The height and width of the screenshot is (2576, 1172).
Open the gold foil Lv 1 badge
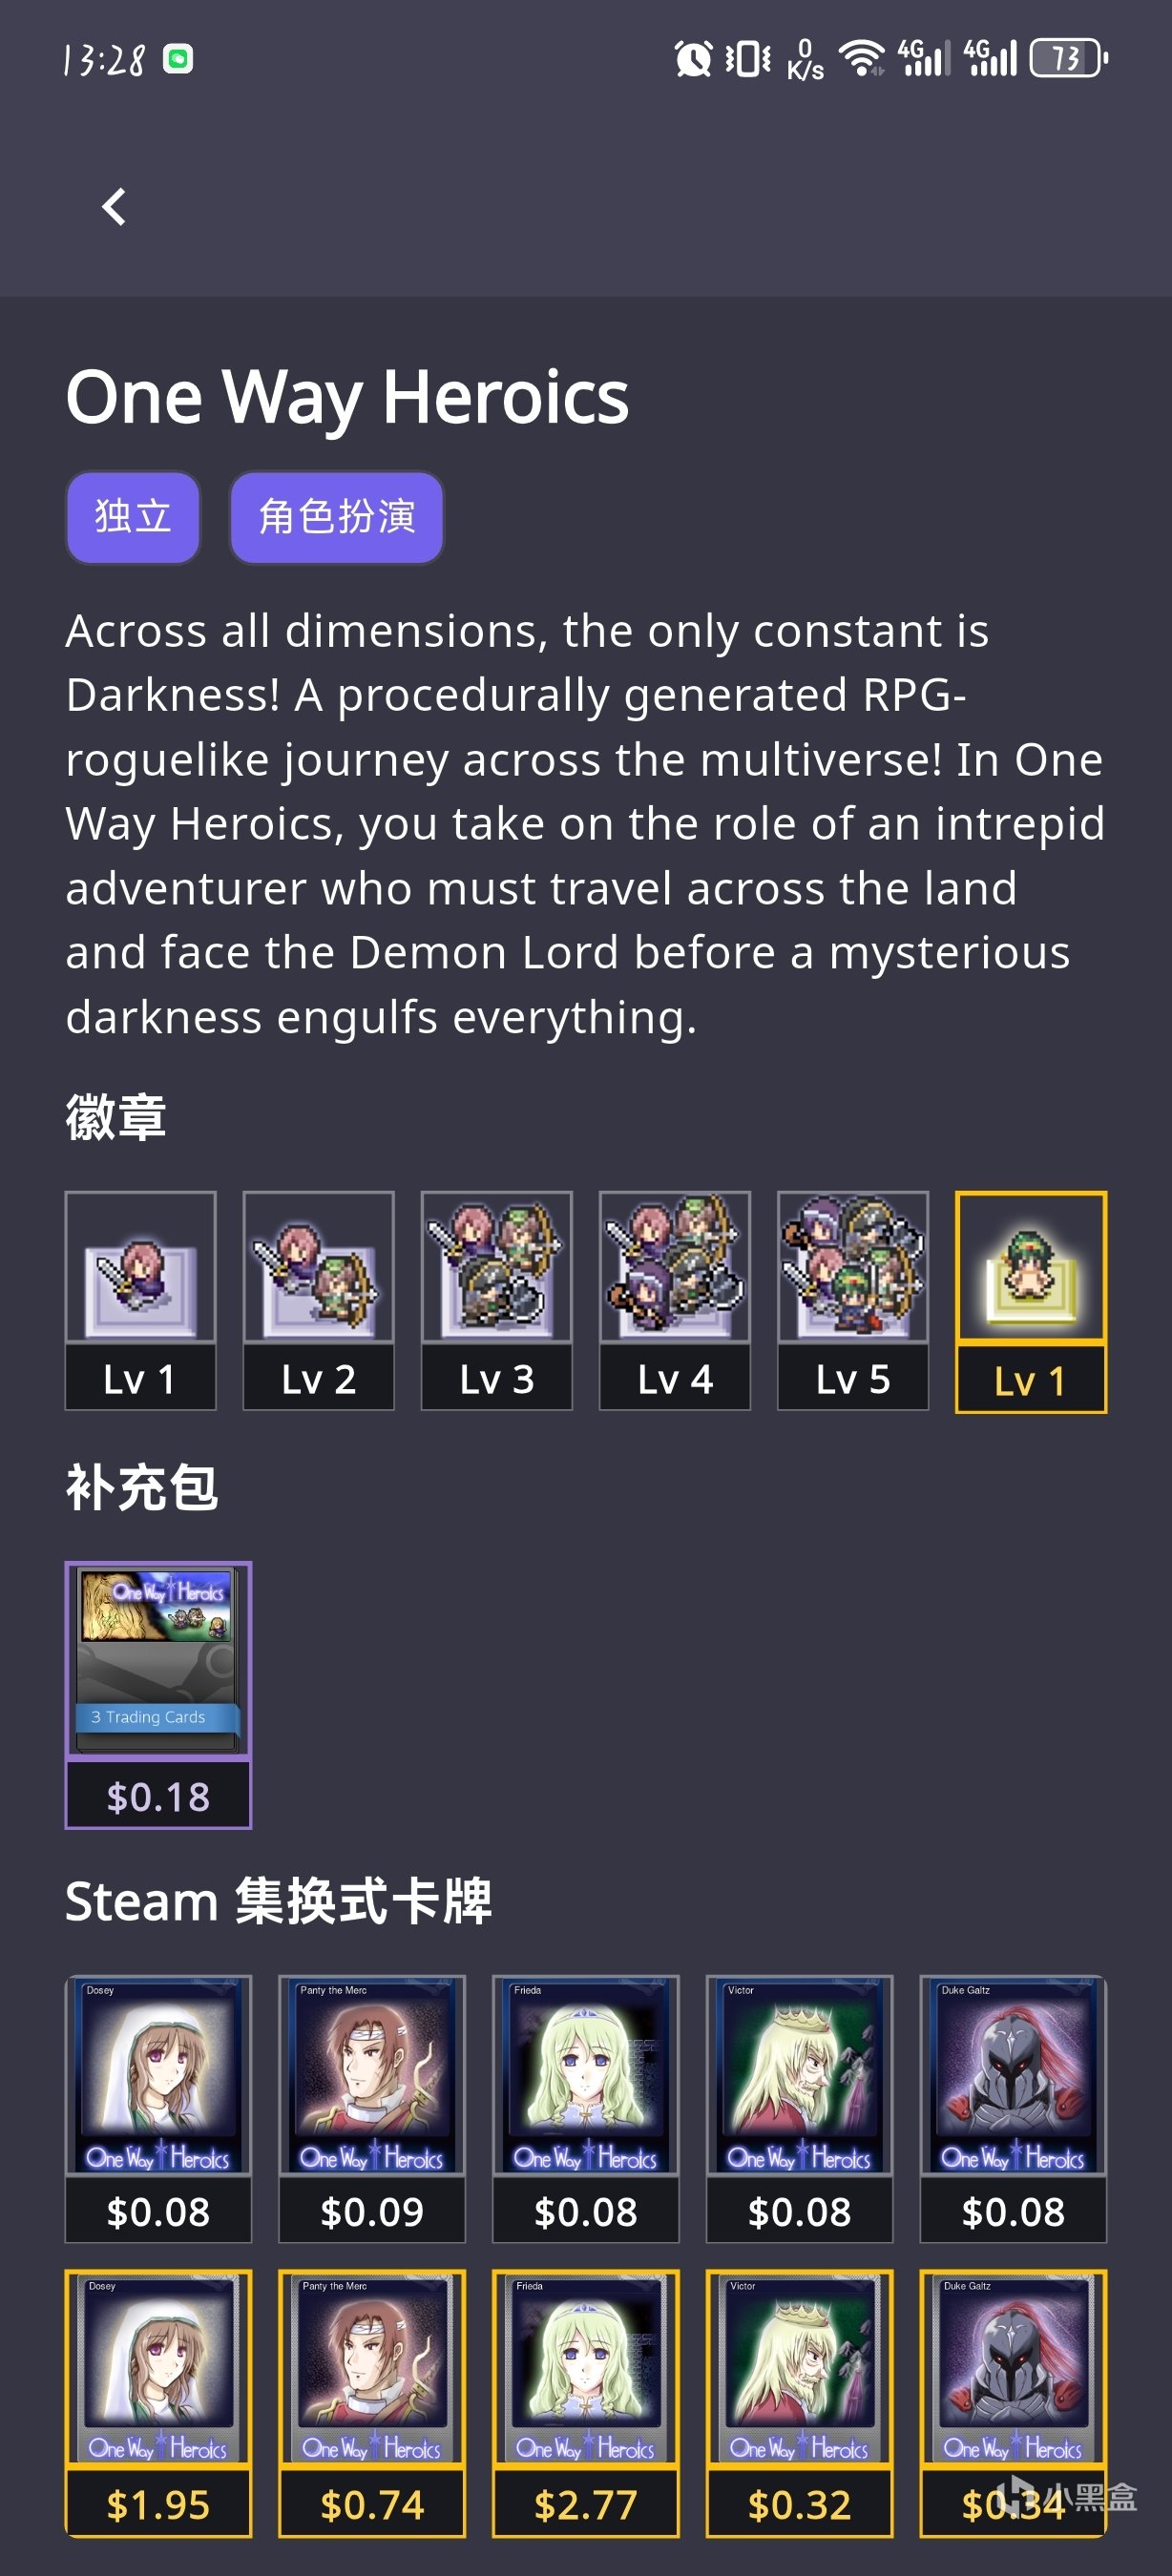[1031, 1301]
